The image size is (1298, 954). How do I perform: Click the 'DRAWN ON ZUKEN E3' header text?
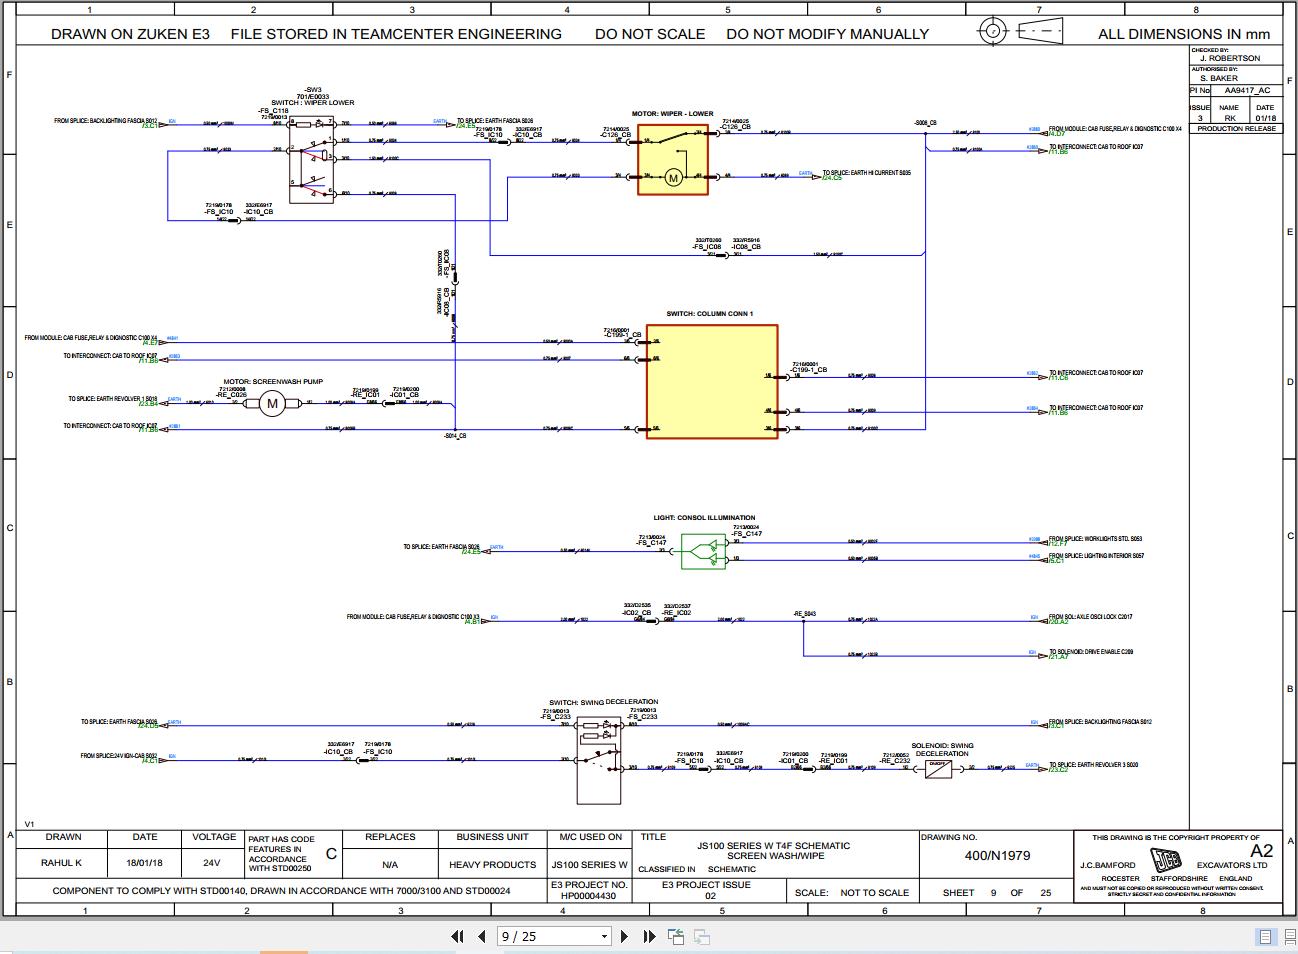click(x=130, y=33)
